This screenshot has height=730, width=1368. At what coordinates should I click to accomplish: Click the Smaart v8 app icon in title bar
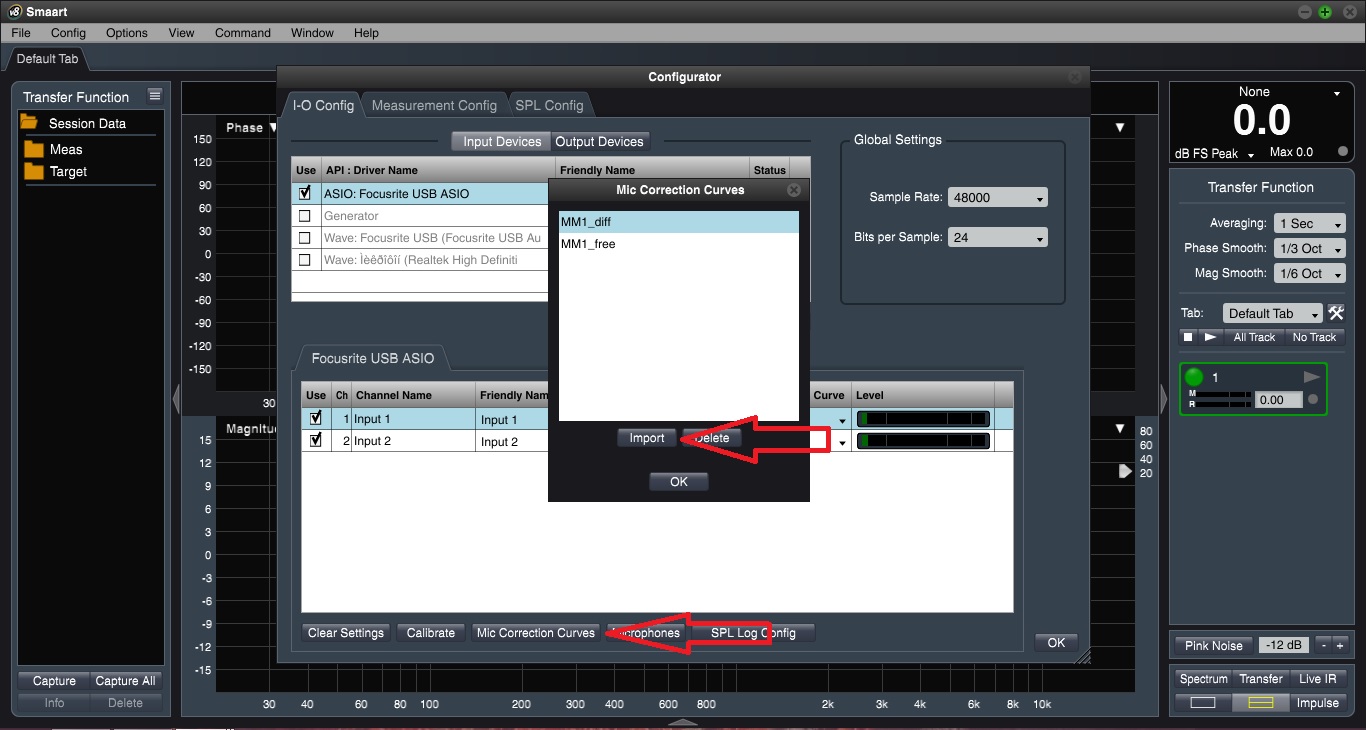click(13, 11)
